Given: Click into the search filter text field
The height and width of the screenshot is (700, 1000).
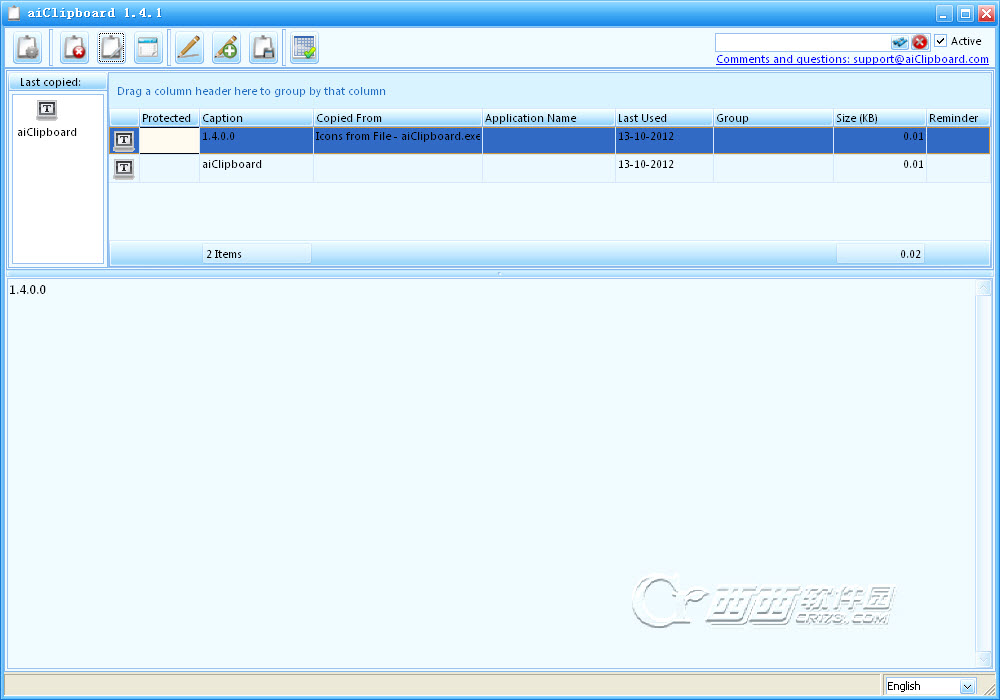Looking at the screenshot, I should (803, 42).
